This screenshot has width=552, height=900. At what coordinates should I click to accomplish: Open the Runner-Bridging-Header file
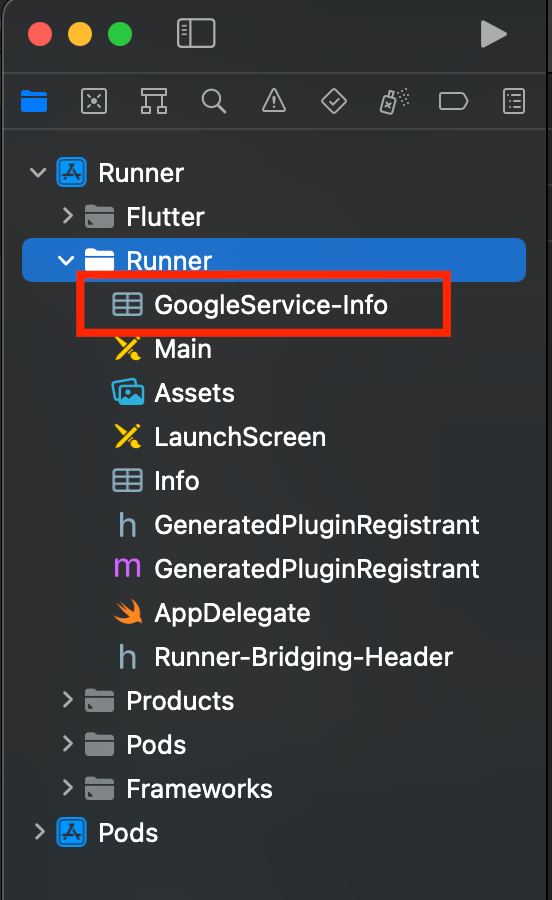point(304,657)
